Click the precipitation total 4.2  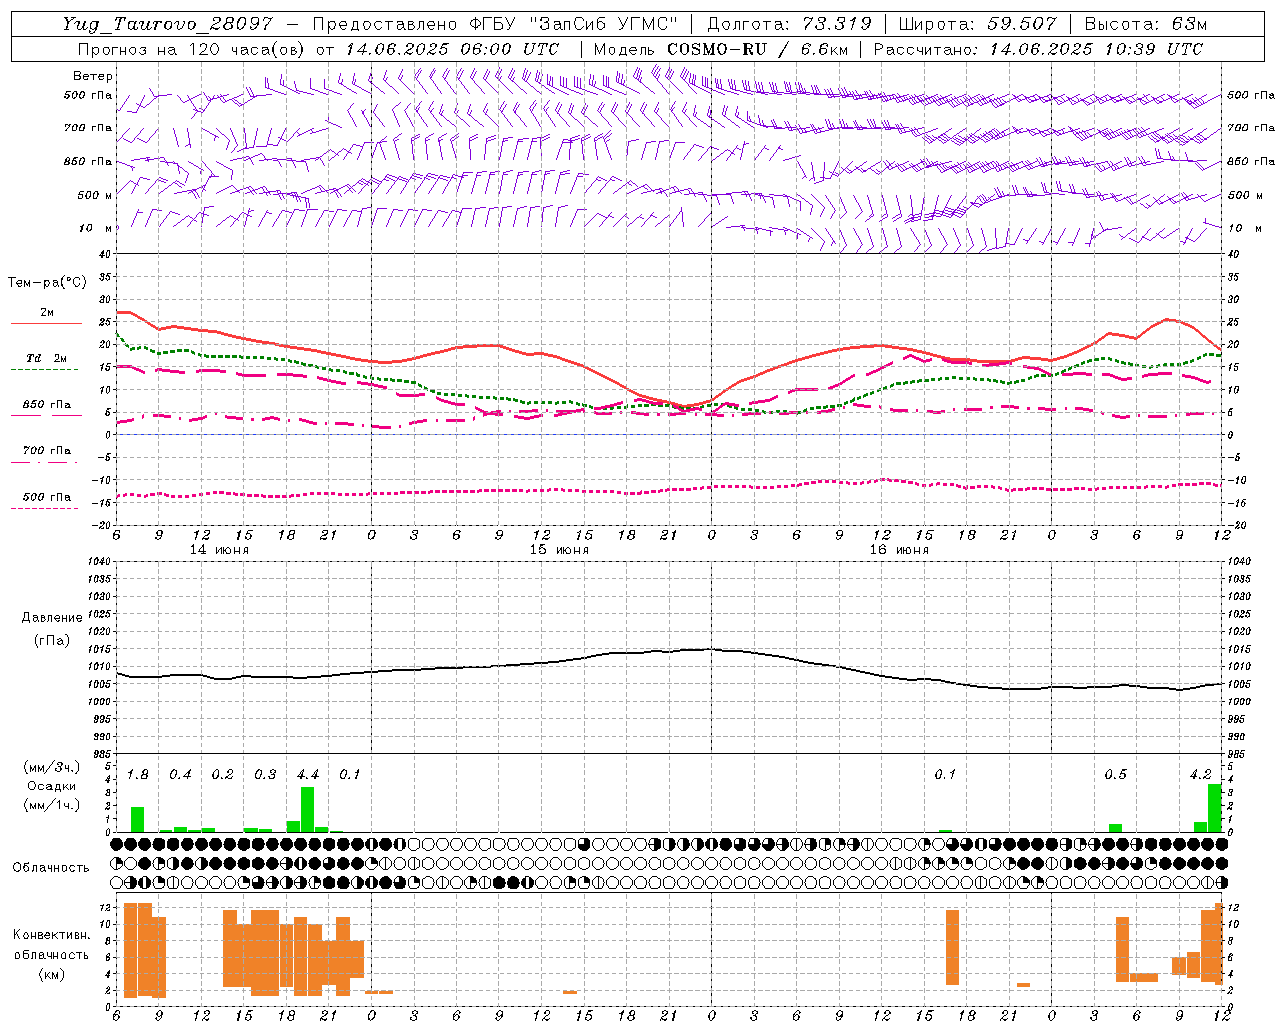coord(1200,775)
